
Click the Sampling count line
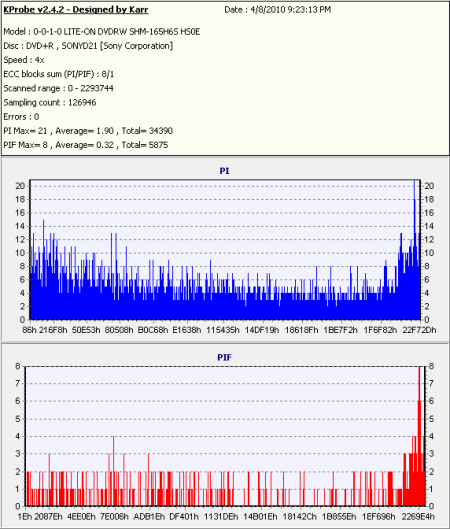click(50, 103)
